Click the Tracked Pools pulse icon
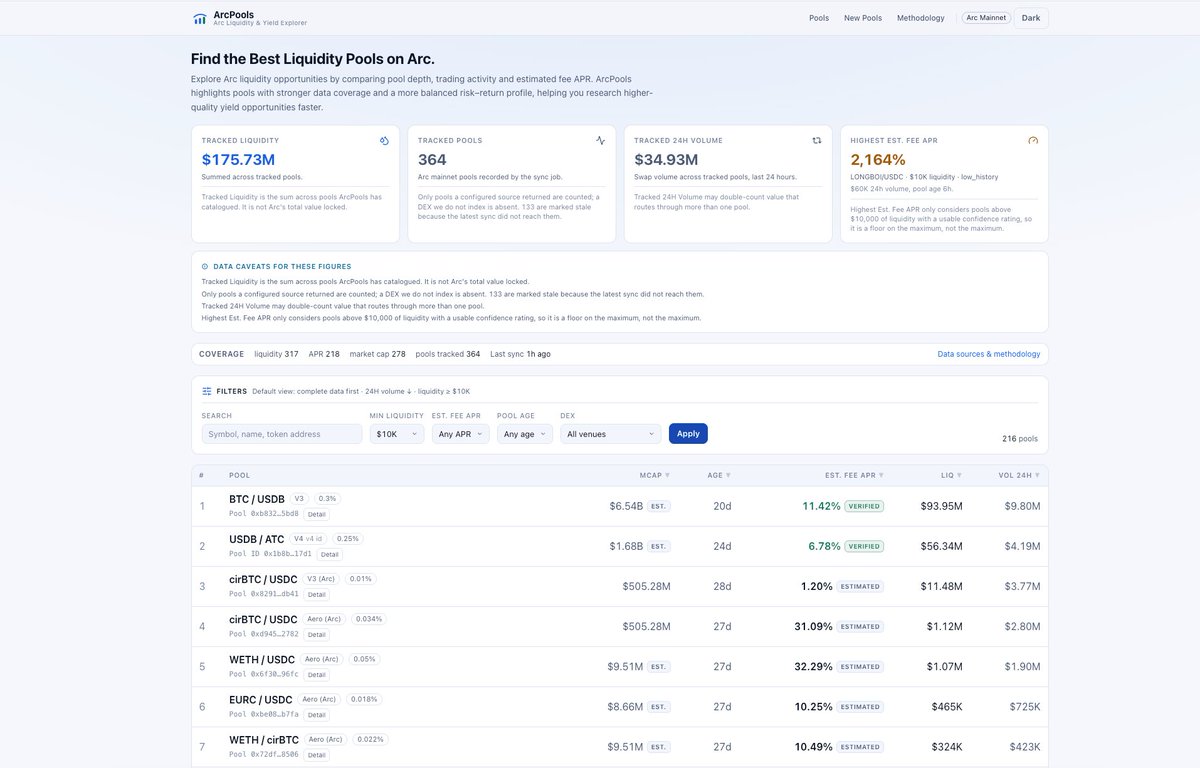Screen dimensions: 1200x768 [x=600, y=141]
